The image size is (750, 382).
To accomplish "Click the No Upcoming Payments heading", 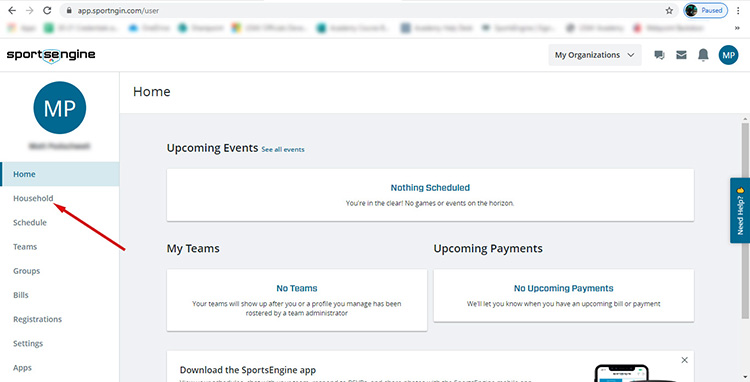I will 563,288.
